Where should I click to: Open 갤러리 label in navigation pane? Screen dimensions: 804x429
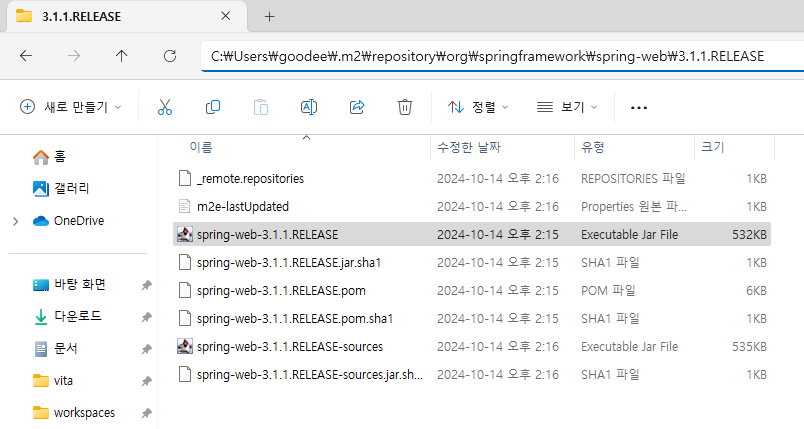[x=71, y=188]
